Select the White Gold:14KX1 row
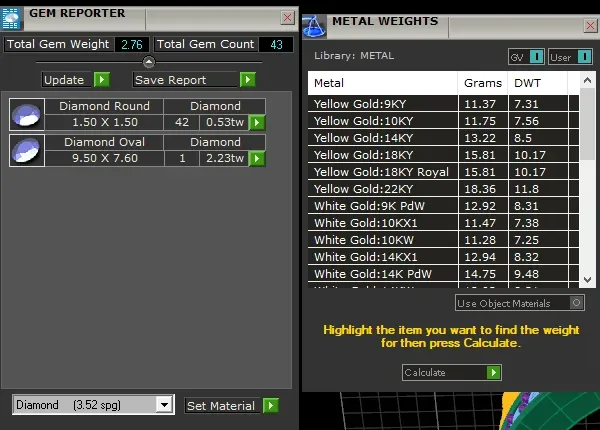Screen dimensions: 600x430 pos(443,257)
